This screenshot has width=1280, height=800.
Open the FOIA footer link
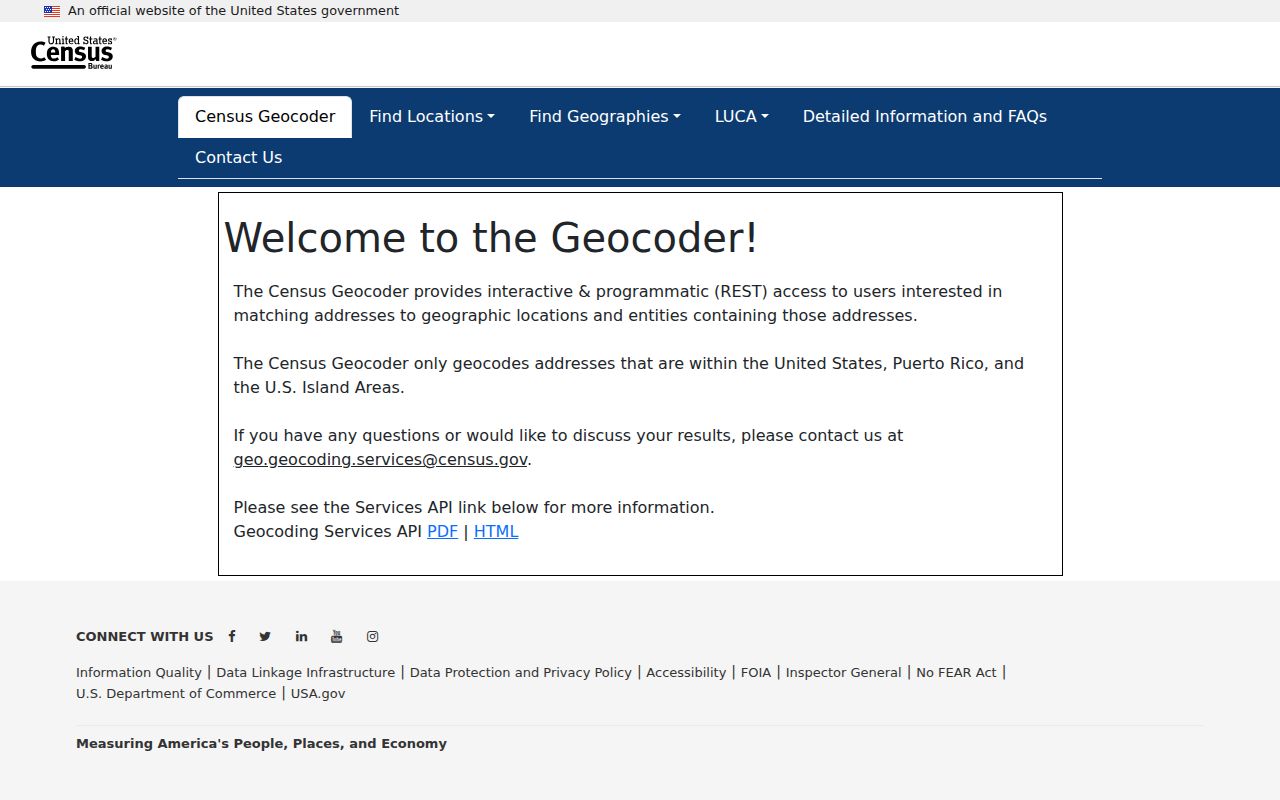[x=756, y=672]
